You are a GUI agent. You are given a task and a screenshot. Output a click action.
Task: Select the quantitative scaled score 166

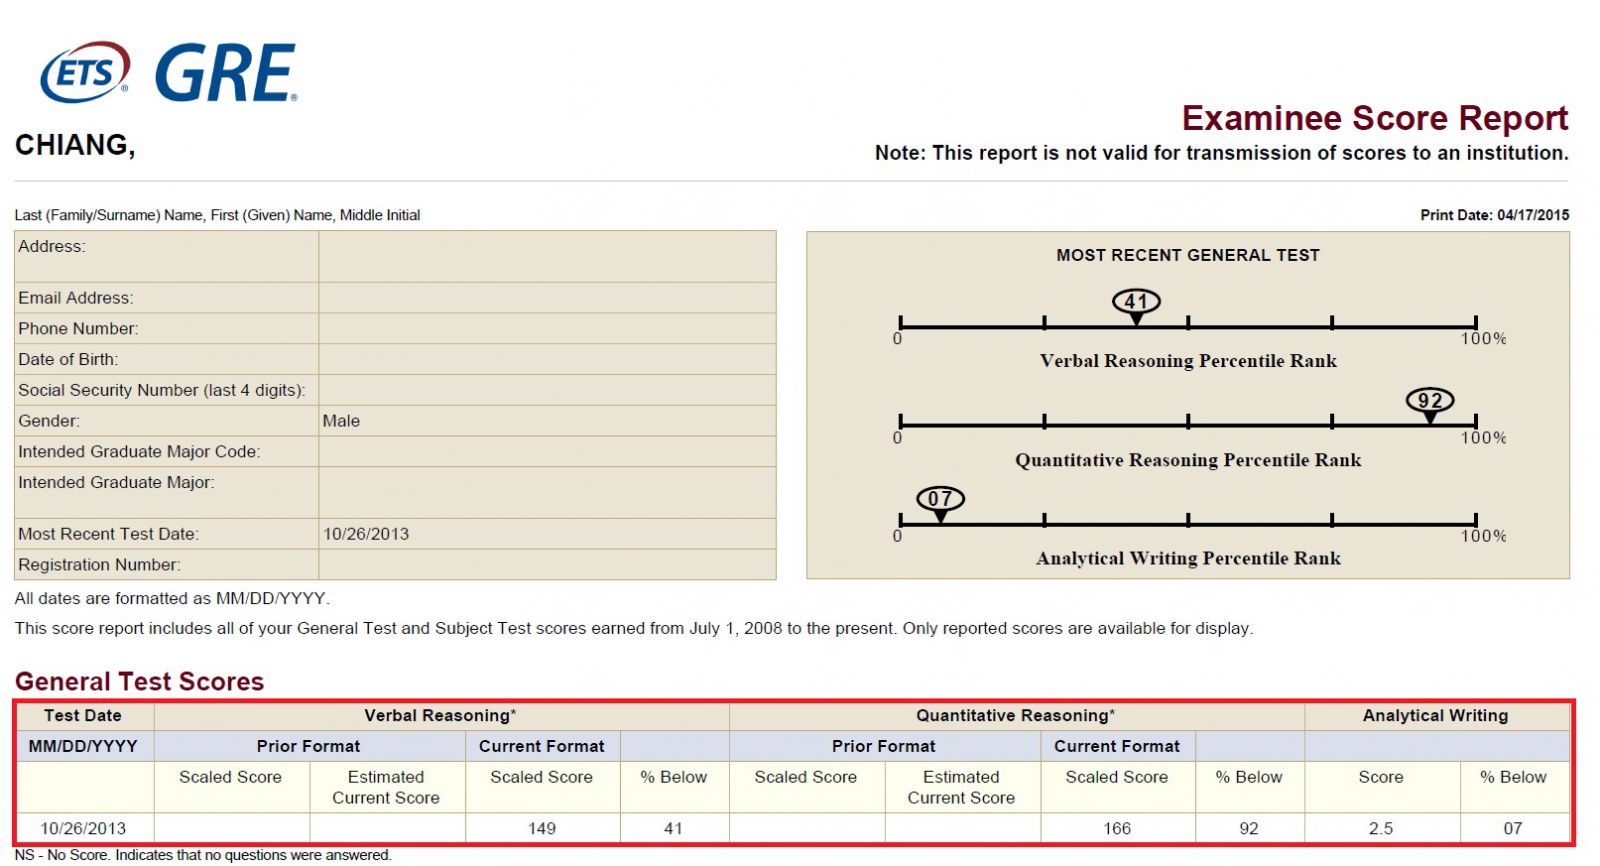click(1117, 828)
